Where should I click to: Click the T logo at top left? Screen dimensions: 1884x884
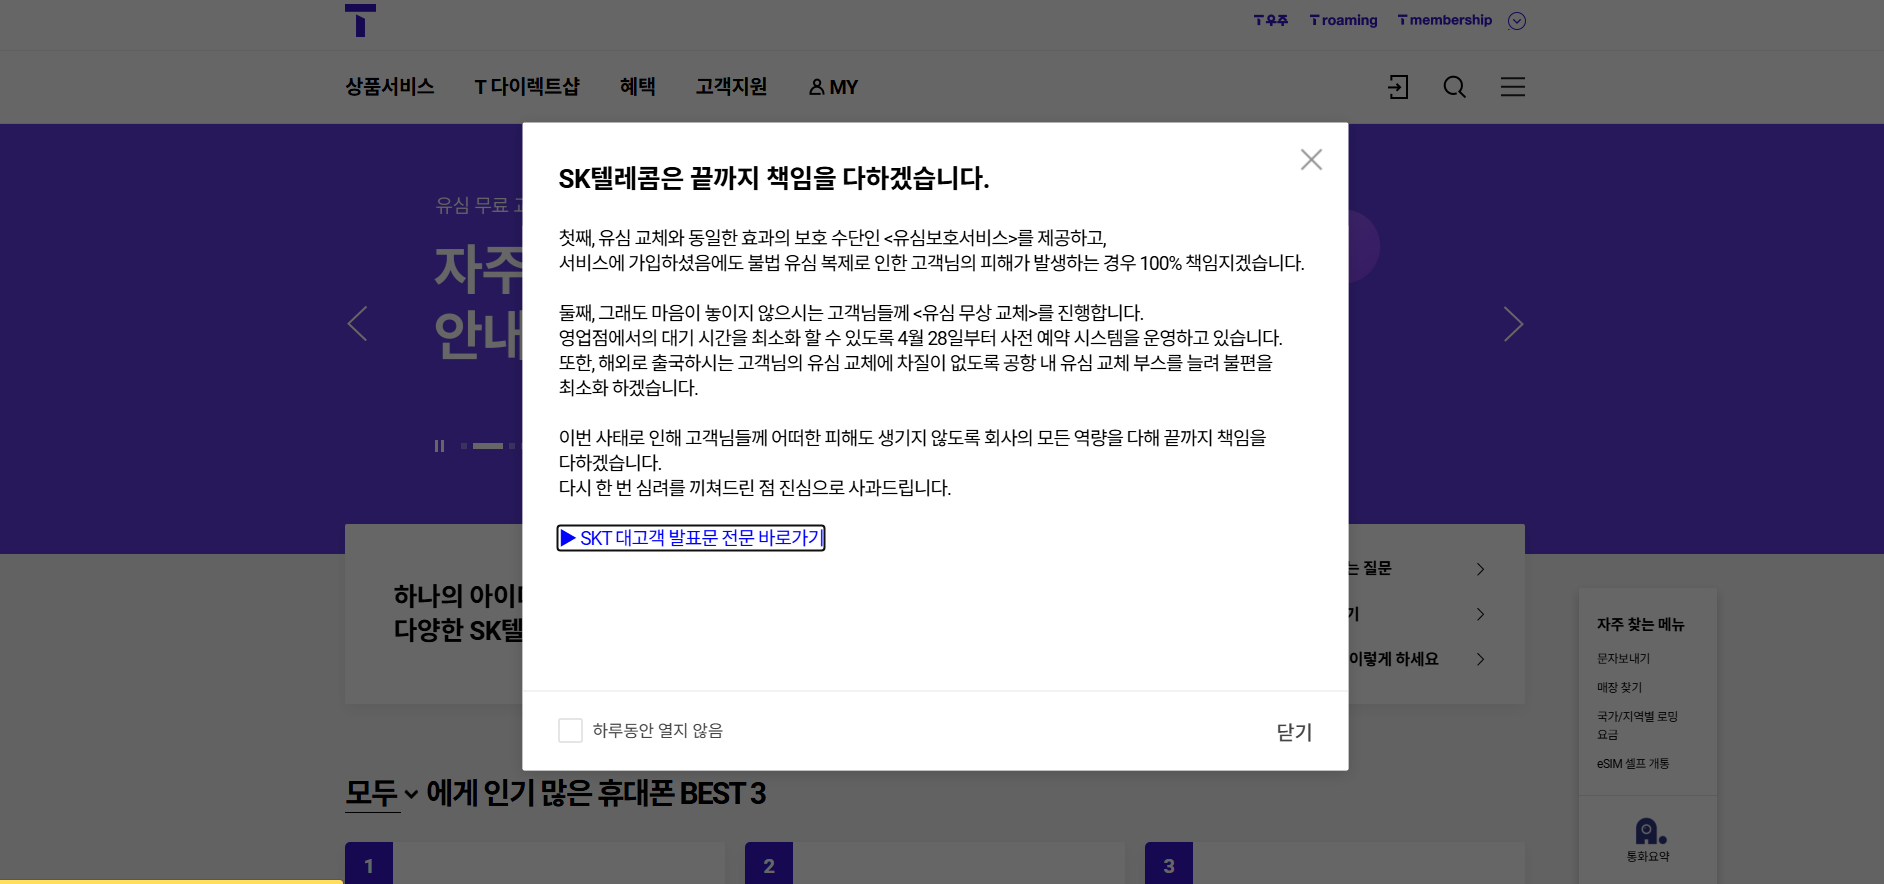pos(360,20)
